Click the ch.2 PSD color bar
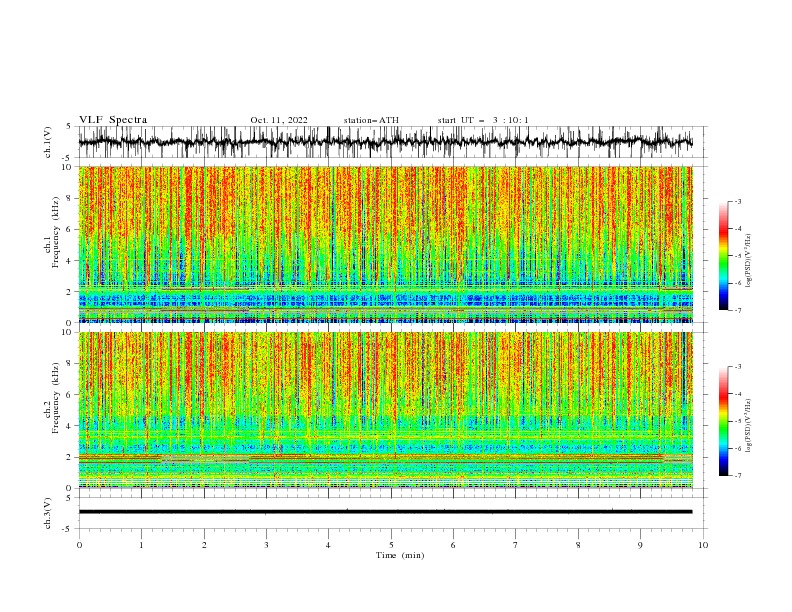Viewport: 792px width, 612px height. pos(723,421)
